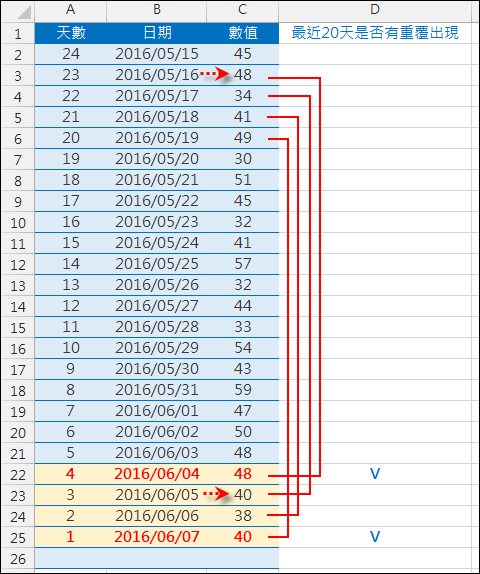Click date cell 2016/05/26

[x=157, y=285]
